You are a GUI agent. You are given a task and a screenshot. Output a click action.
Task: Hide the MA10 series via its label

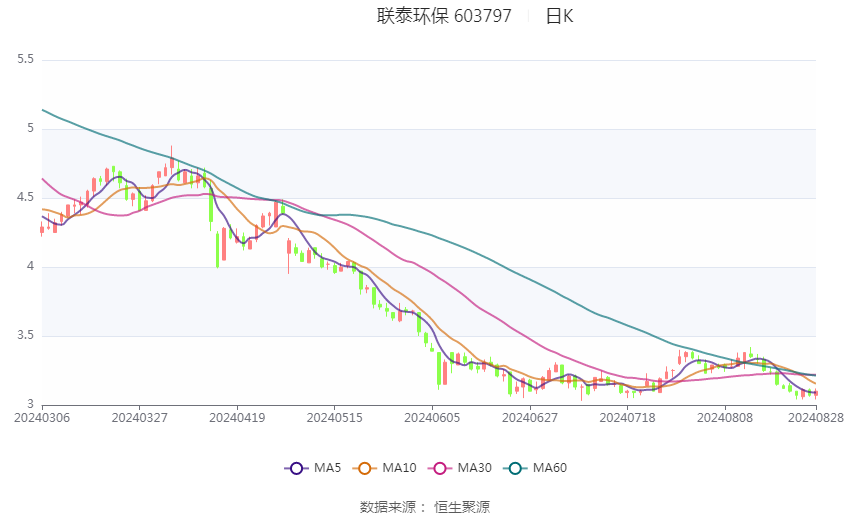point(399,468)
